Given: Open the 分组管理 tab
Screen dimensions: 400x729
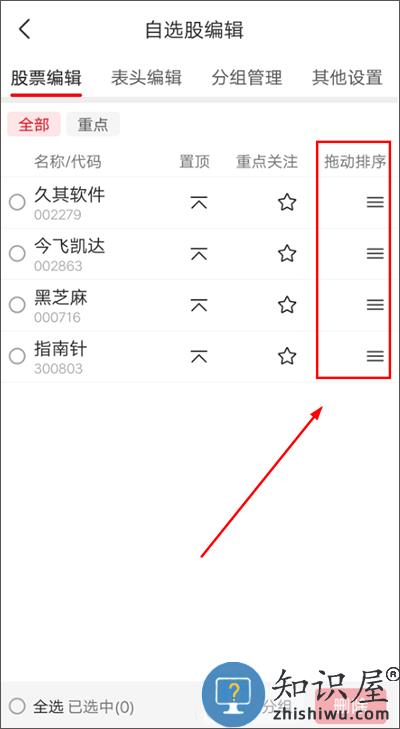Looking at the screenshot, I should point(247,78).
